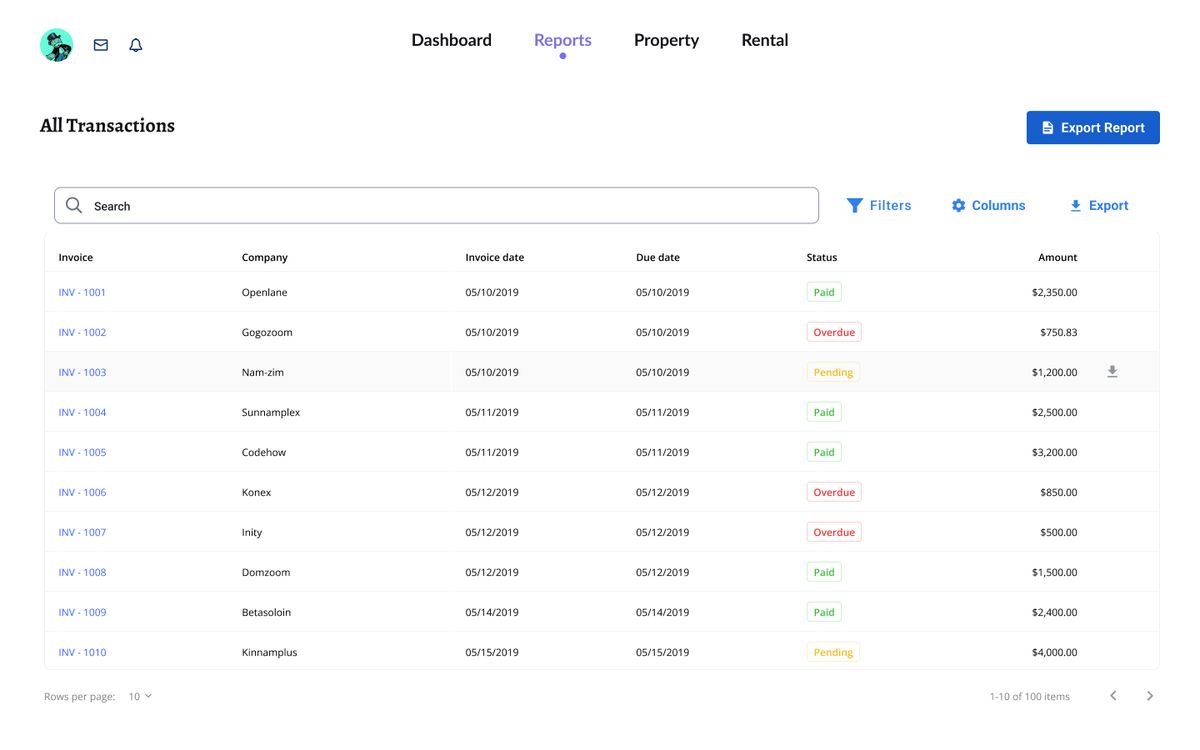Viewport: 1200px width, 750px height.
Task: Open invoice INV - 1007
Action: tap(82, 532)
